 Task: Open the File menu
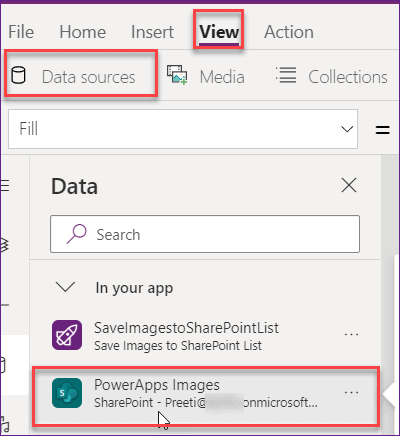pos(21,32)
